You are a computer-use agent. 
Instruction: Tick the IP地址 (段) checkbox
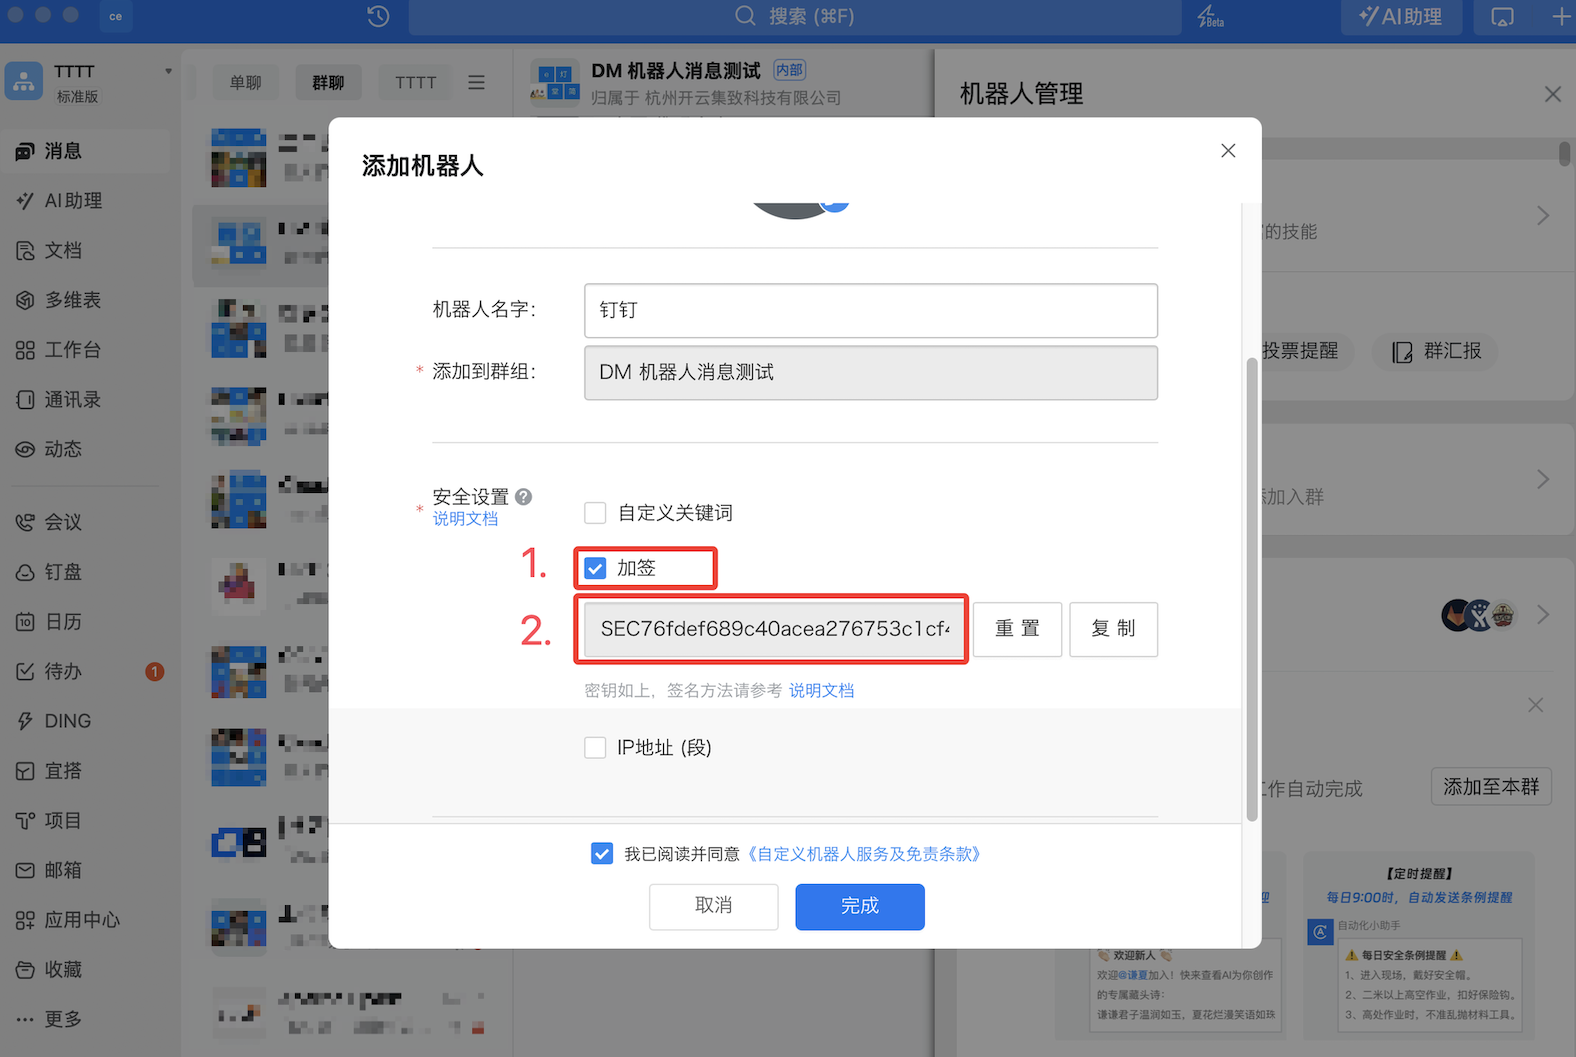coord(595,748)
